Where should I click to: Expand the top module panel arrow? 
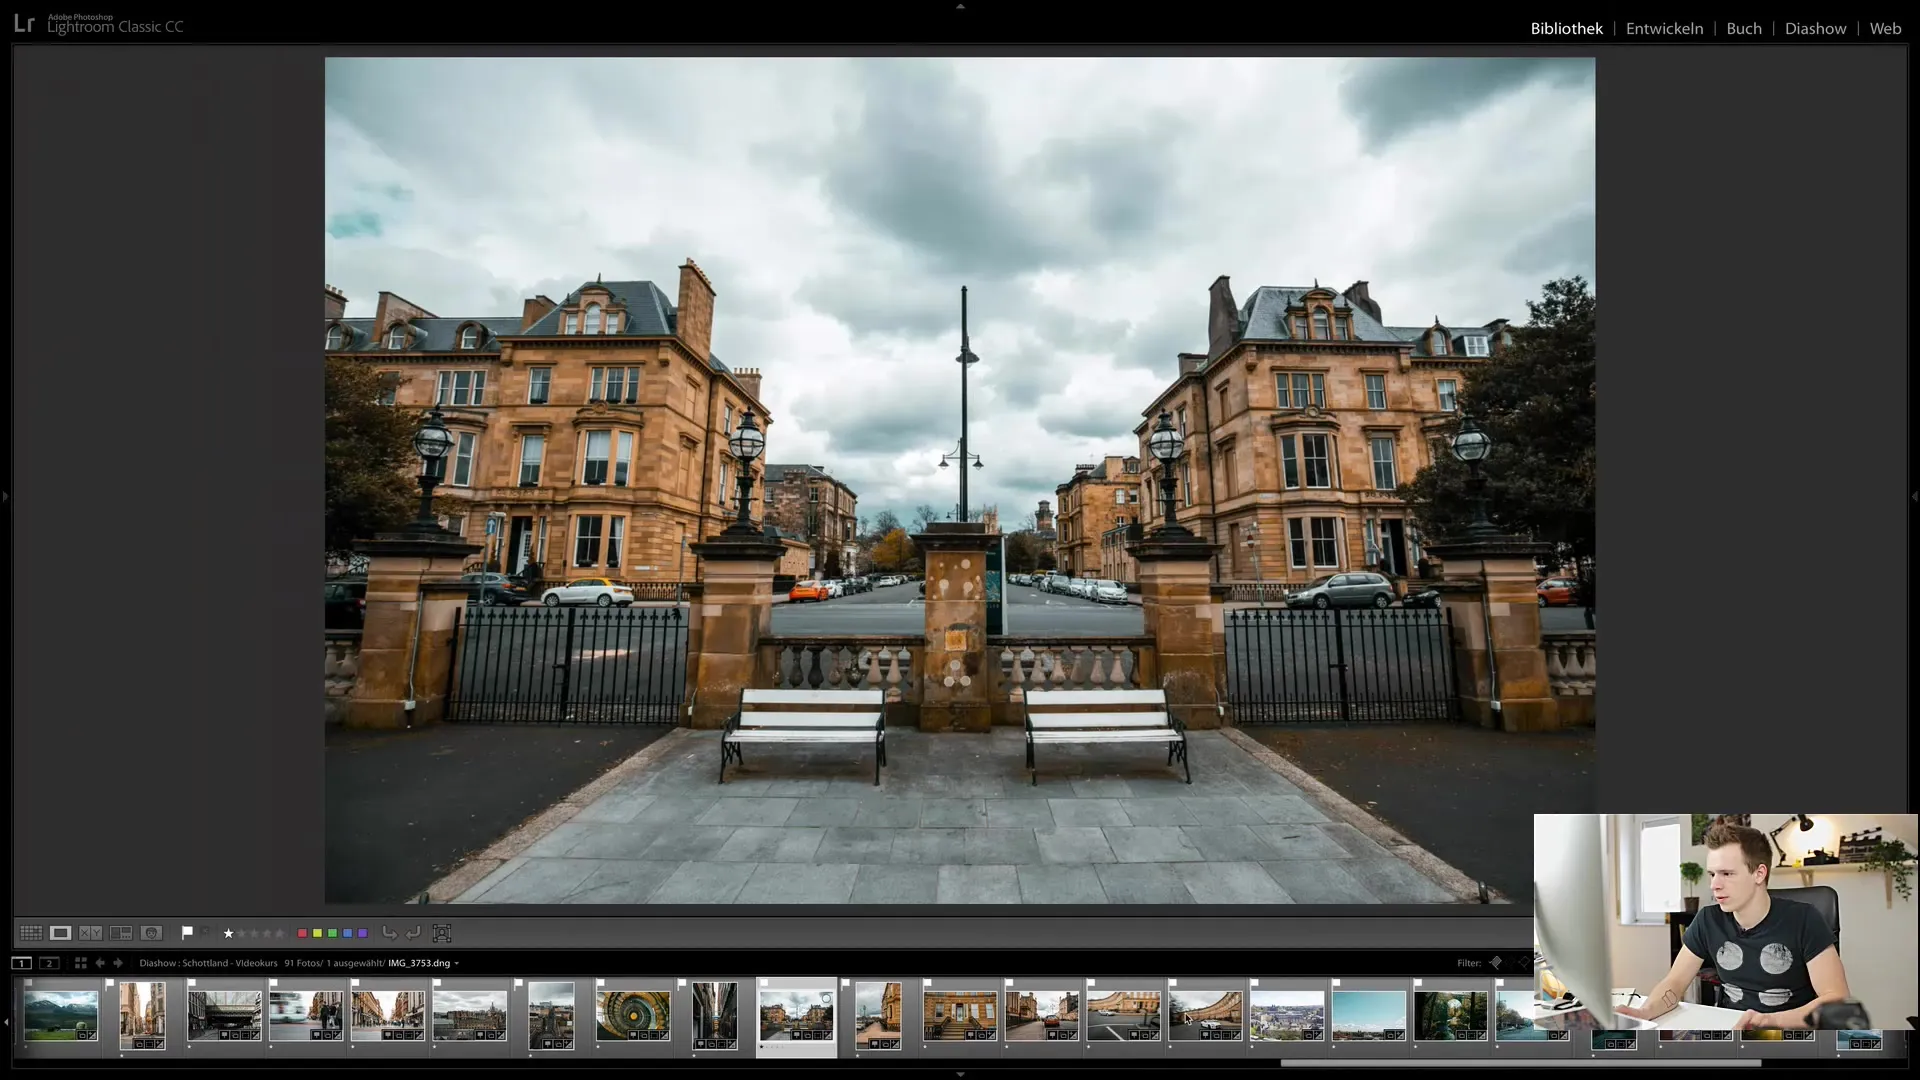(x=960, y=6)
